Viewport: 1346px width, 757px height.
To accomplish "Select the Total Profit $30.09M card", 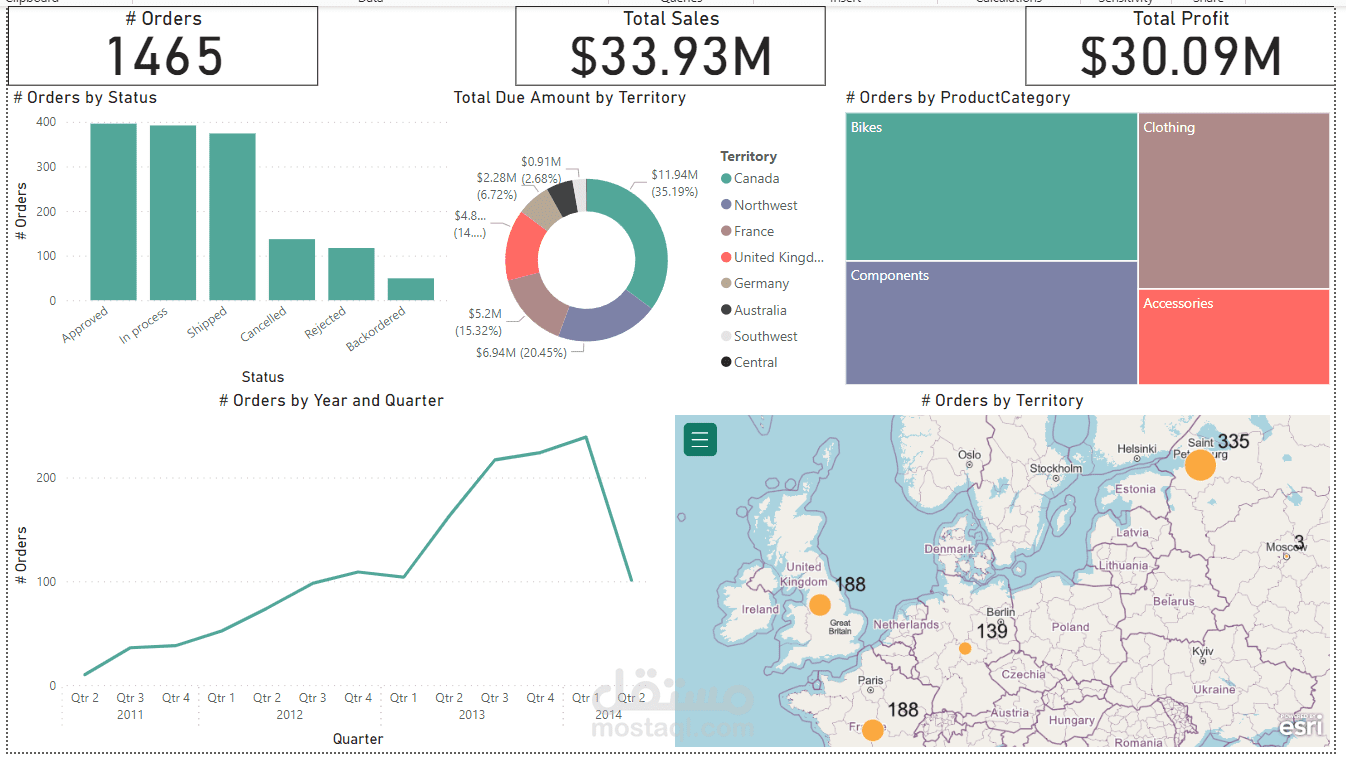I will [x=1180, y=46].
